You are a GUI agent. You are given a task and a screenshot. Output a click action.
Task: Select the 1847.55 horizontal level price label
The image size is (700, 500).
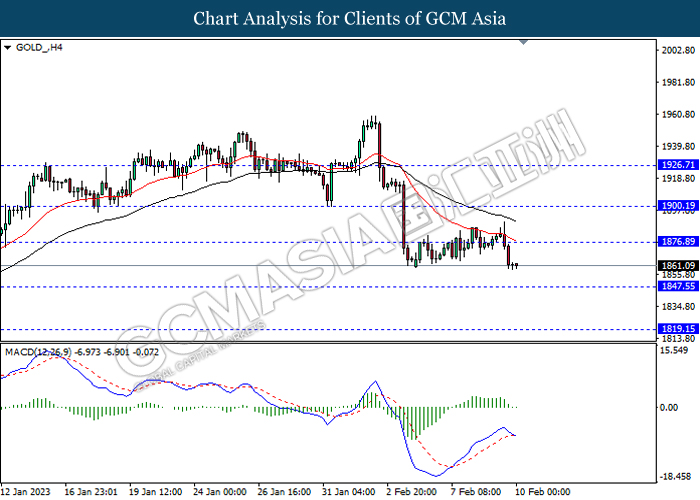(x=679, y=286)
